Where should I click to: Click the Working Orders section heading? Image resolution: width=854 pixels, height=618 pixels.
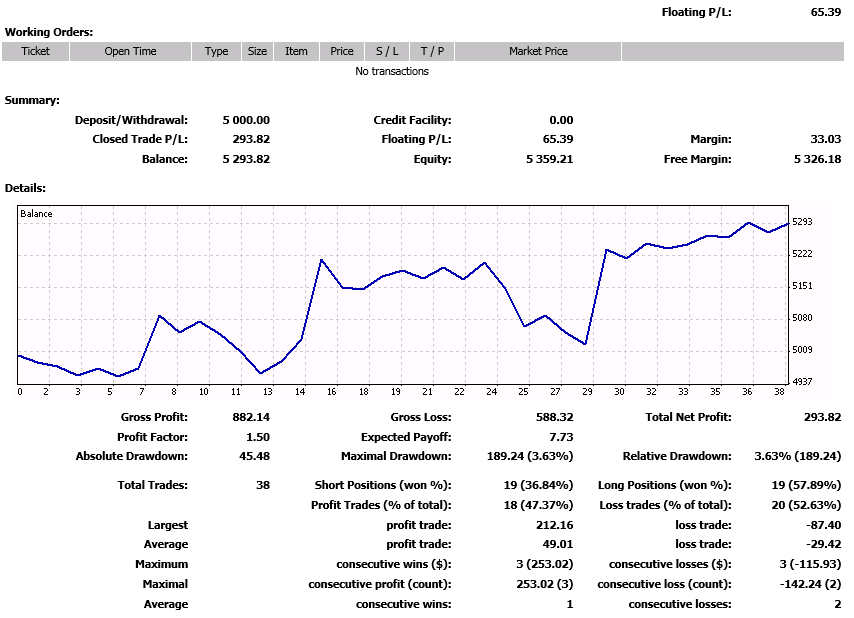49,32
